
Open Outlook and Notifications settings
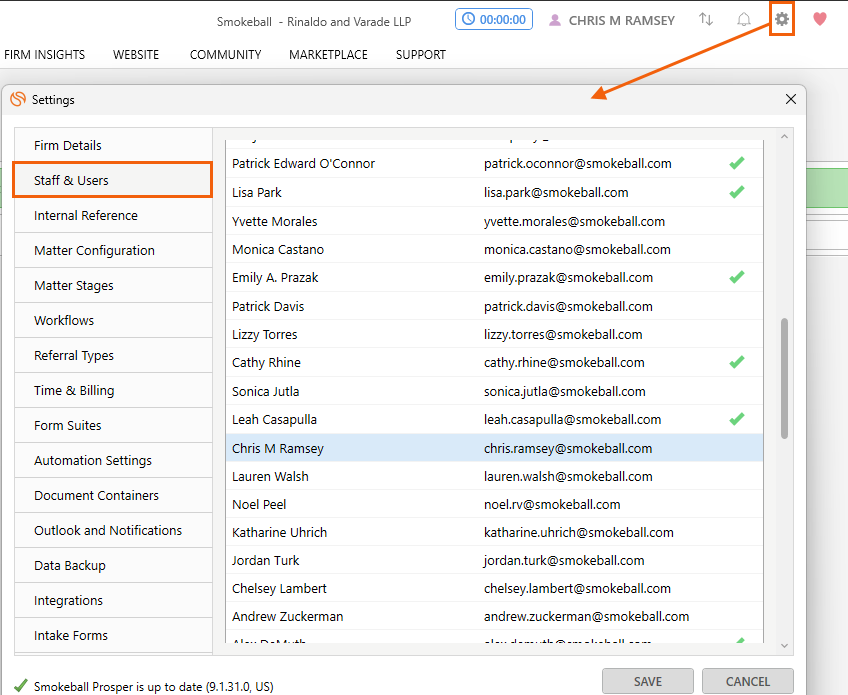(x=113, y=531)
